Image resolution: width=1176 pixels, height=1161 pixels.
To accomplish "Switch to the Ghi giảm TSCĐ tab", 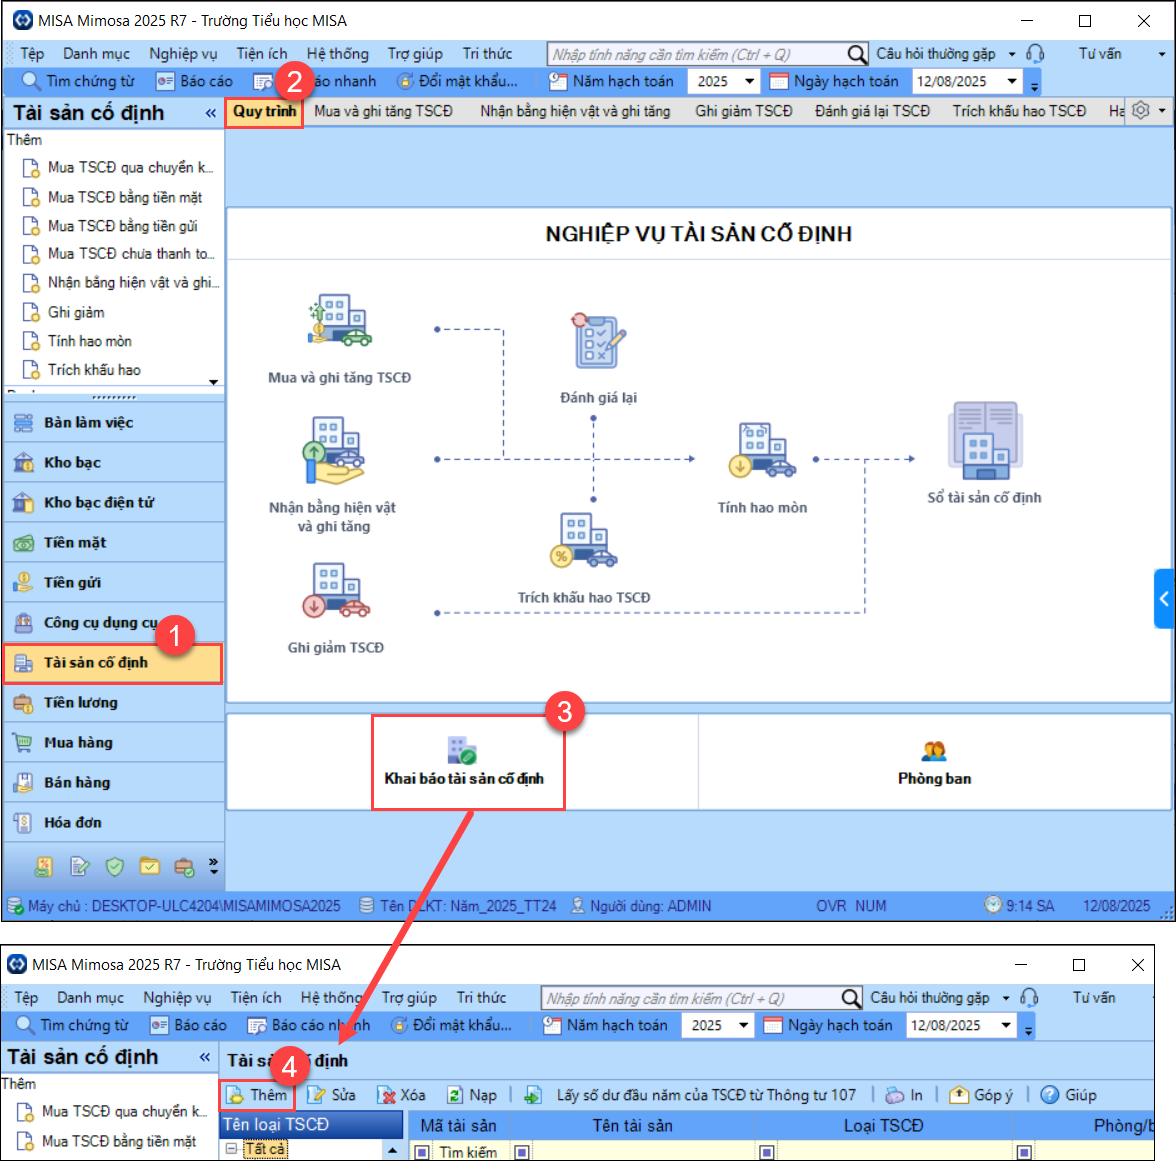I will (743, 112).
